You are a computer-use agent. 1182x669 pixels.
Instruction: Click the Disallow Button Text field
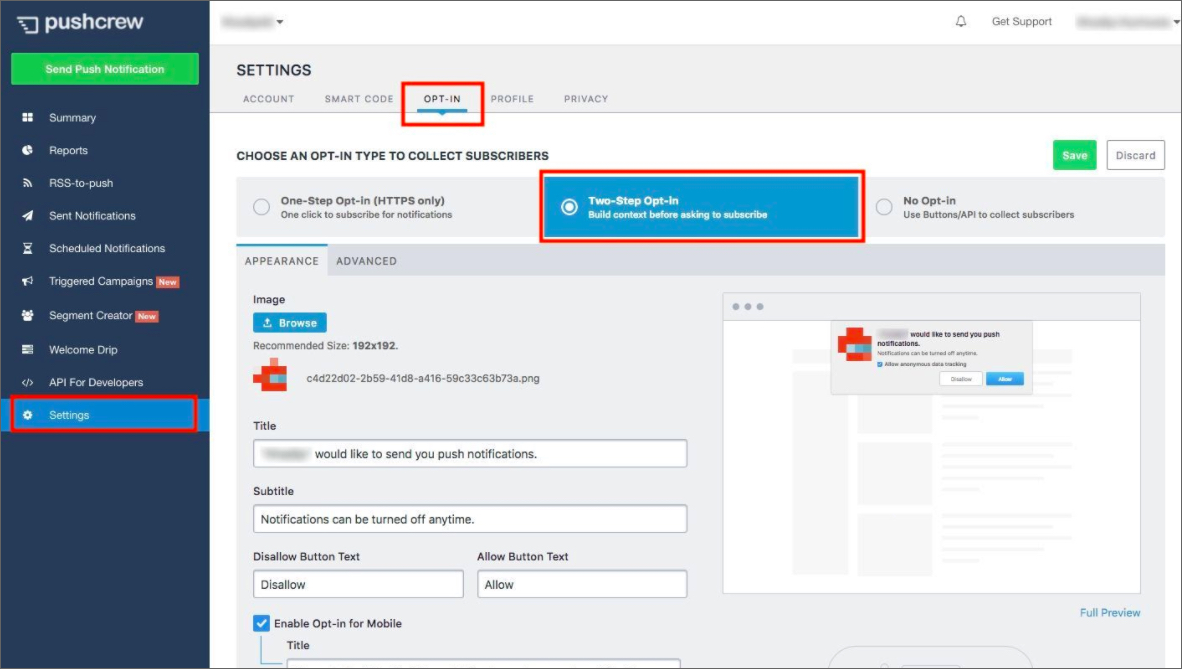358,584
